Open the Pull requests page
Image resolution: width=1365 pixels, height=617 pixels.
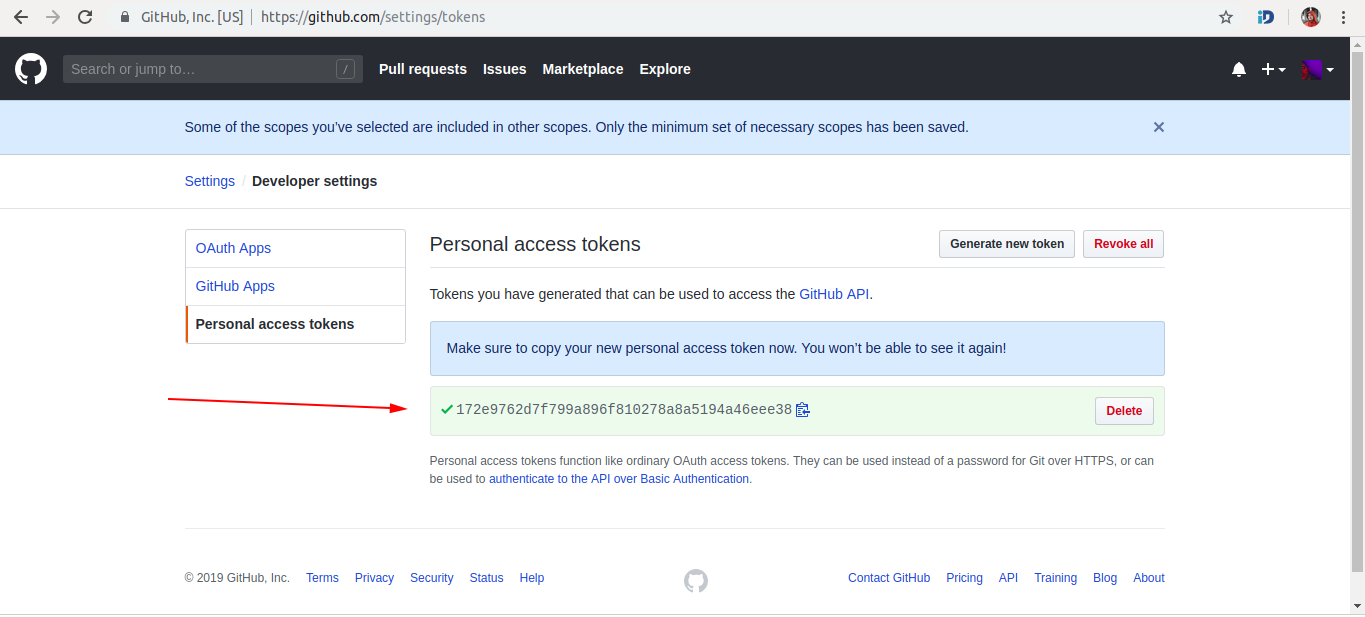point(423,69)
